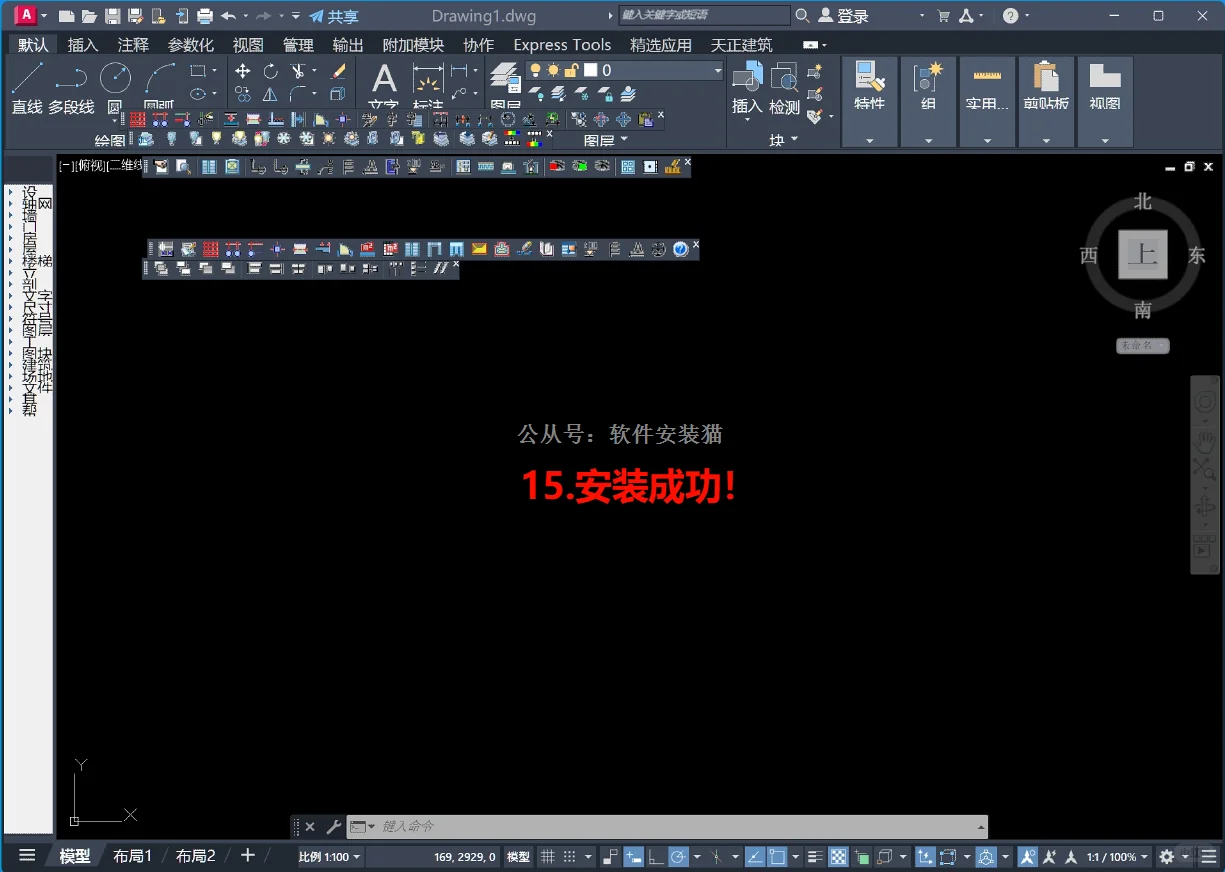
Task: Open the Express Tools ribbon tab
Action: [562, 44]
